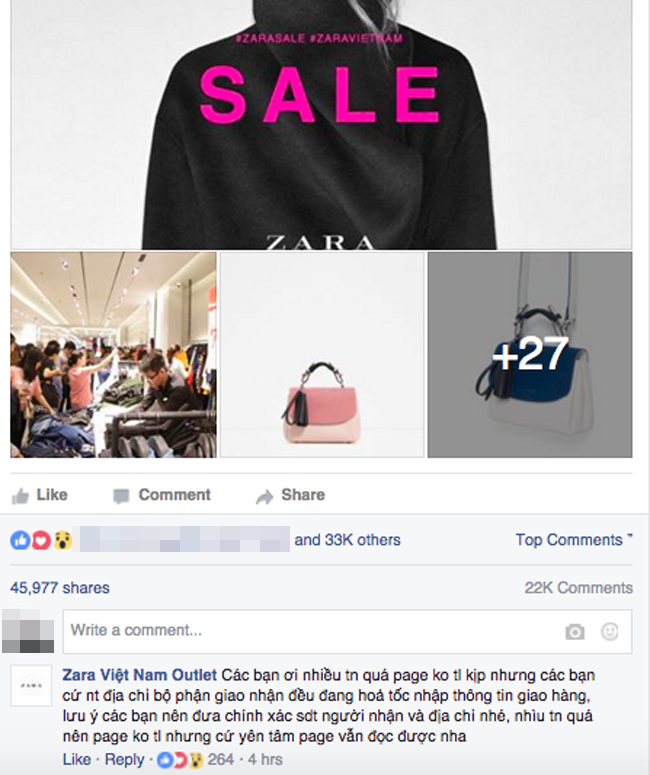Open the Zara Việt Nam Outlet page link

tap(139, 675)
